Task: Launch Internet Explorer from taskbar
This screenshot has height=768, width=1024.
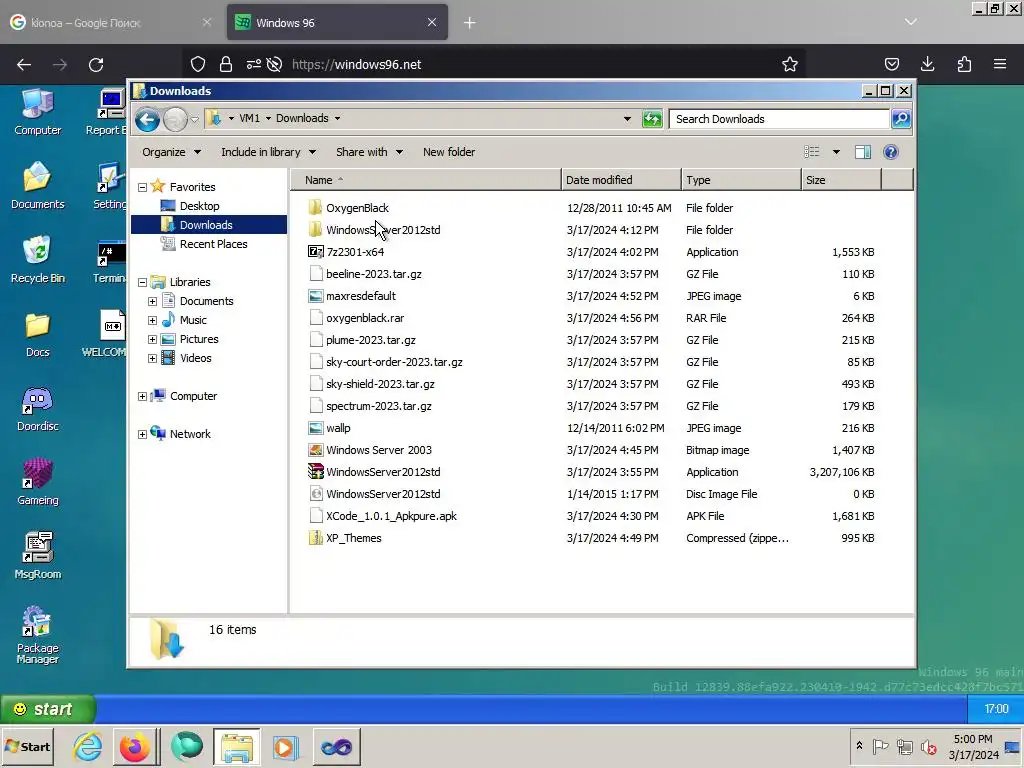Action: click(x=88, y=746)
